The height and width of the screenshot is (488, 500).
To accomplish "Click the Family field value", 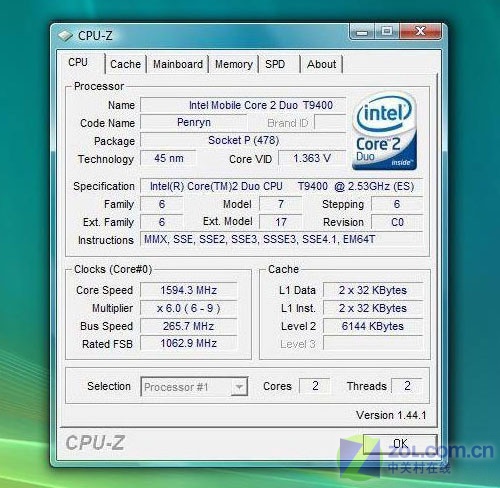I will click(162, 204).
